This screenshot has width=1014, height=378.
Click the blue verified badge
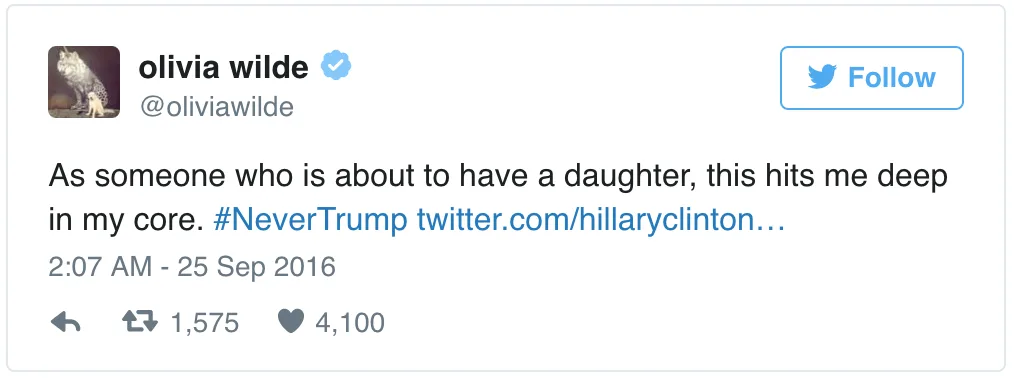coord(336,66)
